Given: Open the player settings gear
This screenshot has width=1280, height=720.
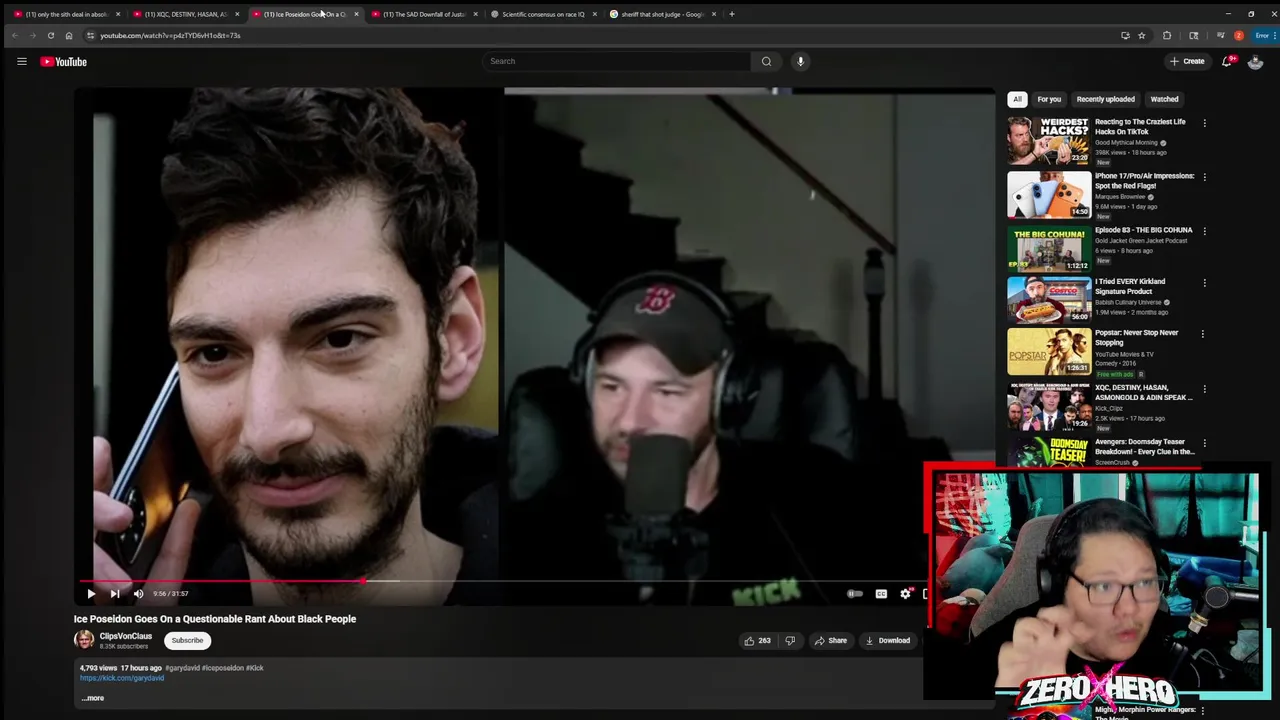Looking at the screenshot, I should click(x=905, y=594).
